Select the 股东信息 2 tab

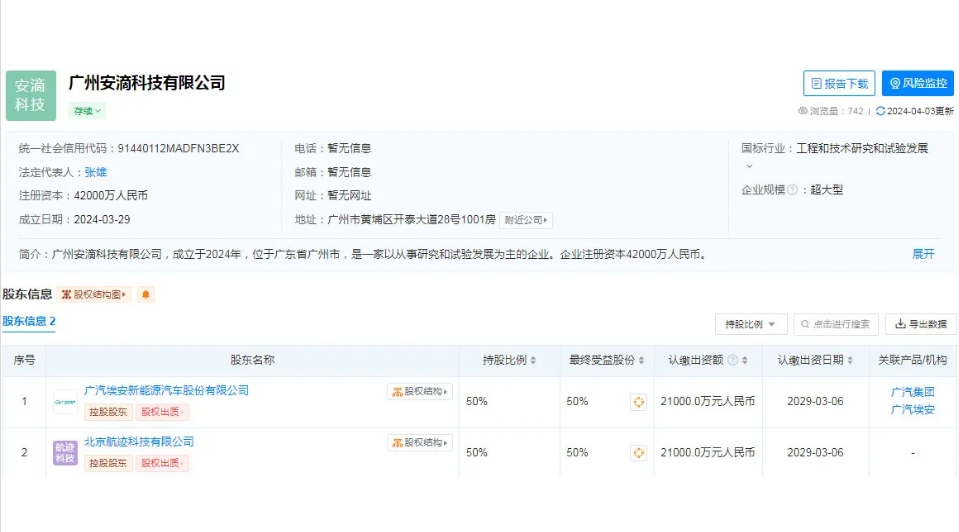29,321
